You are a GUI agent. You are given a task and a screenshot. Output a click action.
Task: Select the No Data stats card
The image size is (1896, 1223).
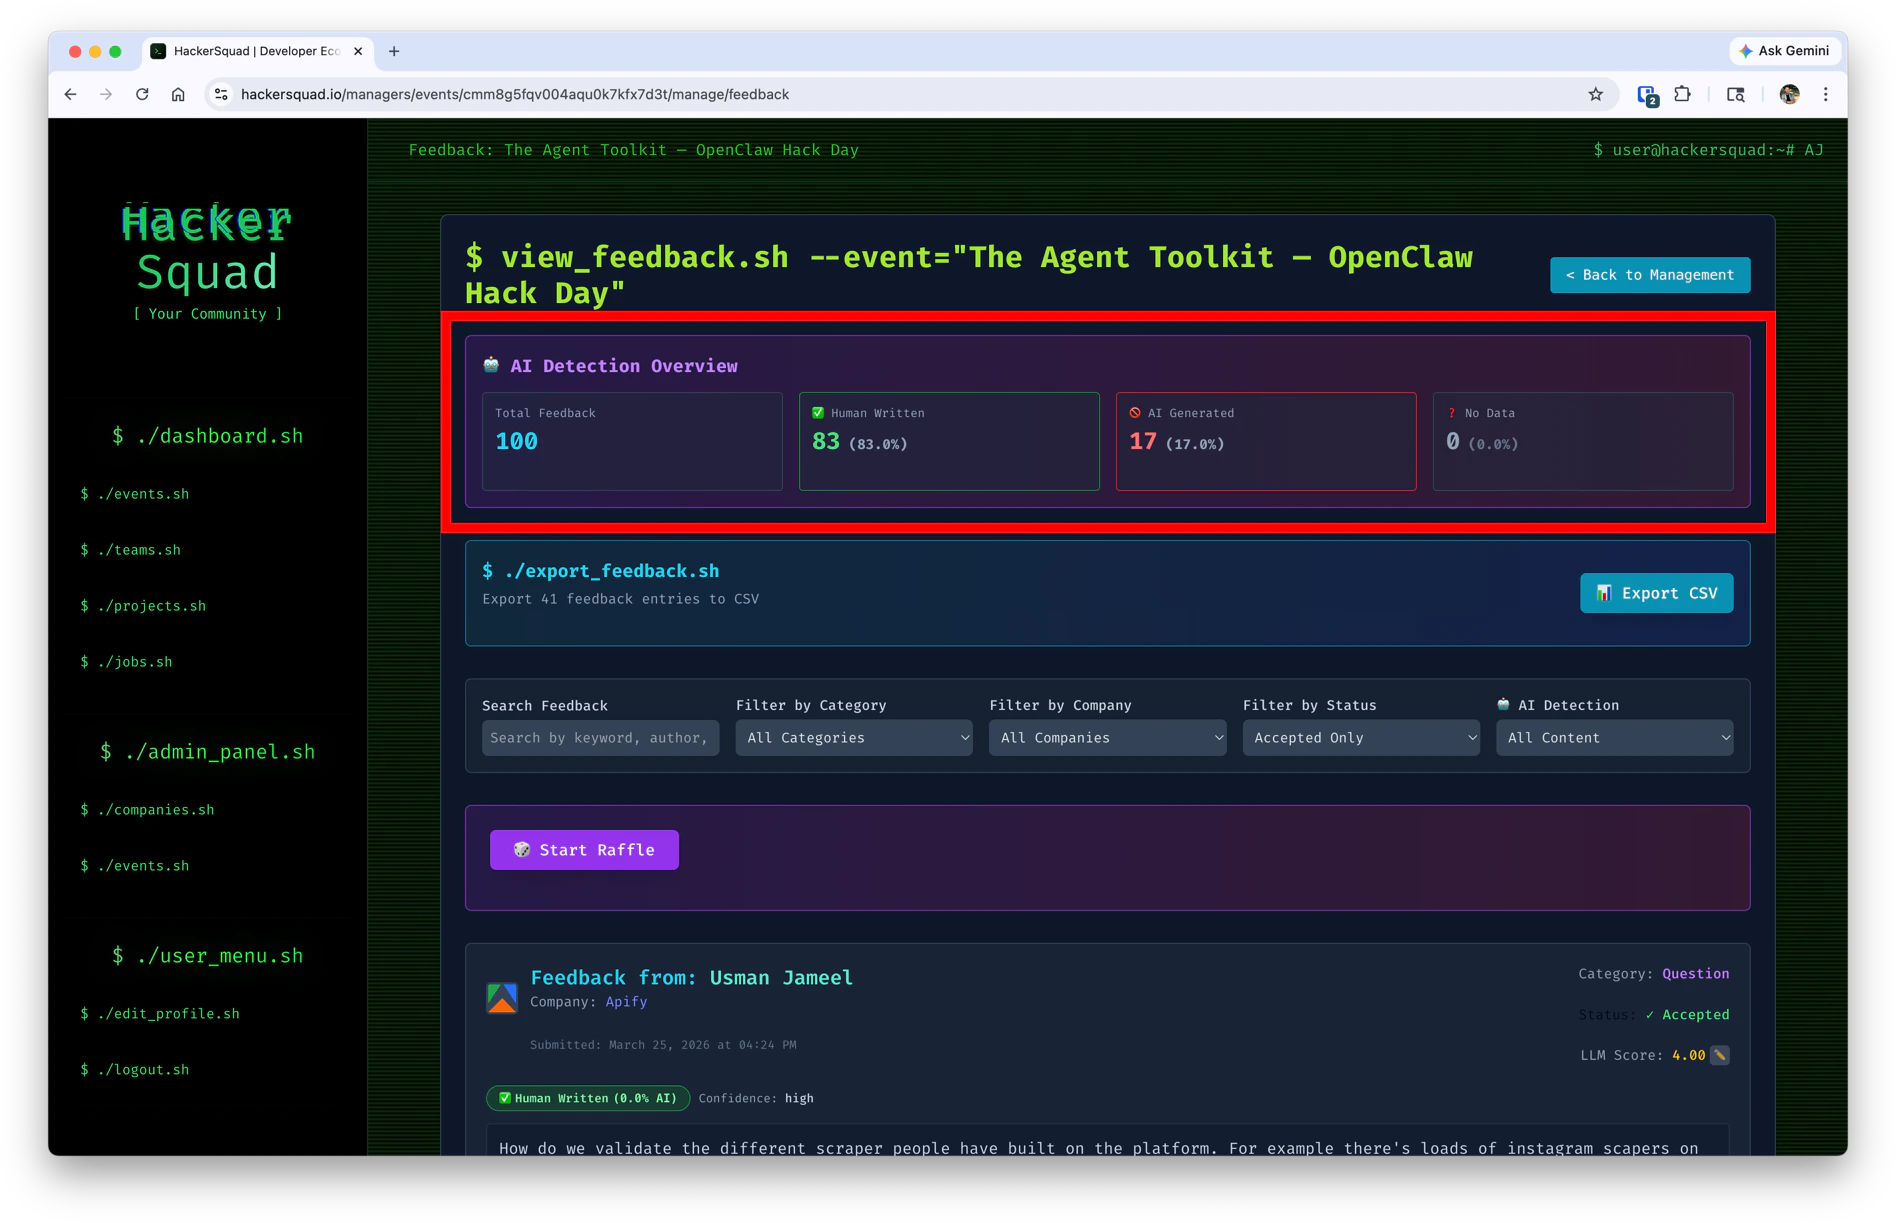click(1583, 441)
